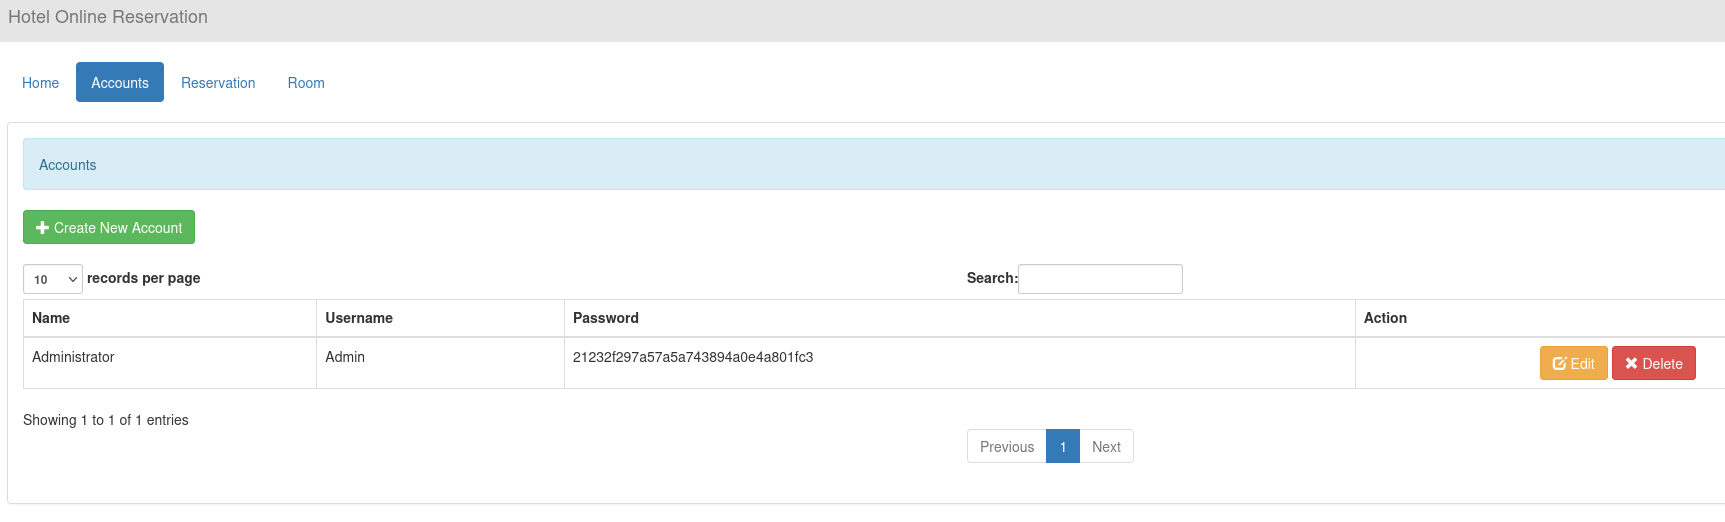The height and width of the screenshot is (522, 1725).
Task: Go to the Next page
Action: 1106,446
